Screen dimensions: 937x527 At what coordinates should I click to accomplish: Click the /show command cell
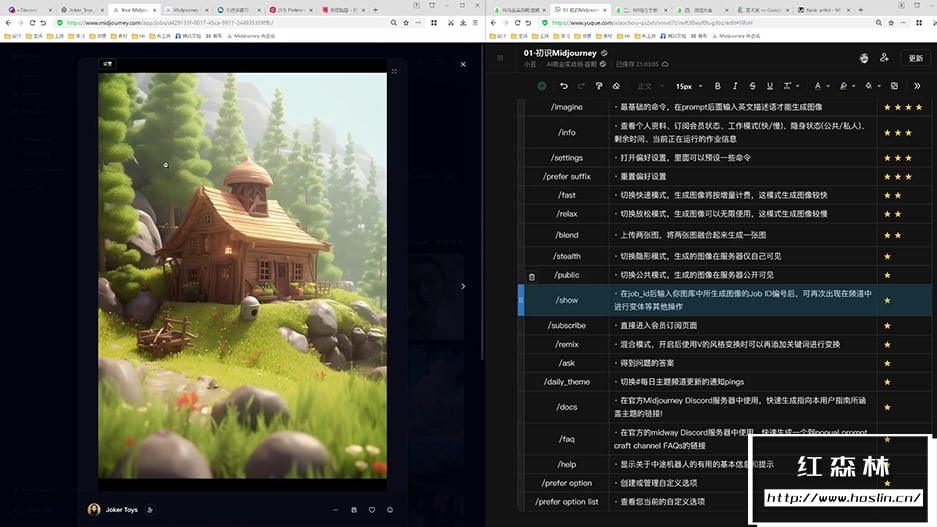[567, 300]
